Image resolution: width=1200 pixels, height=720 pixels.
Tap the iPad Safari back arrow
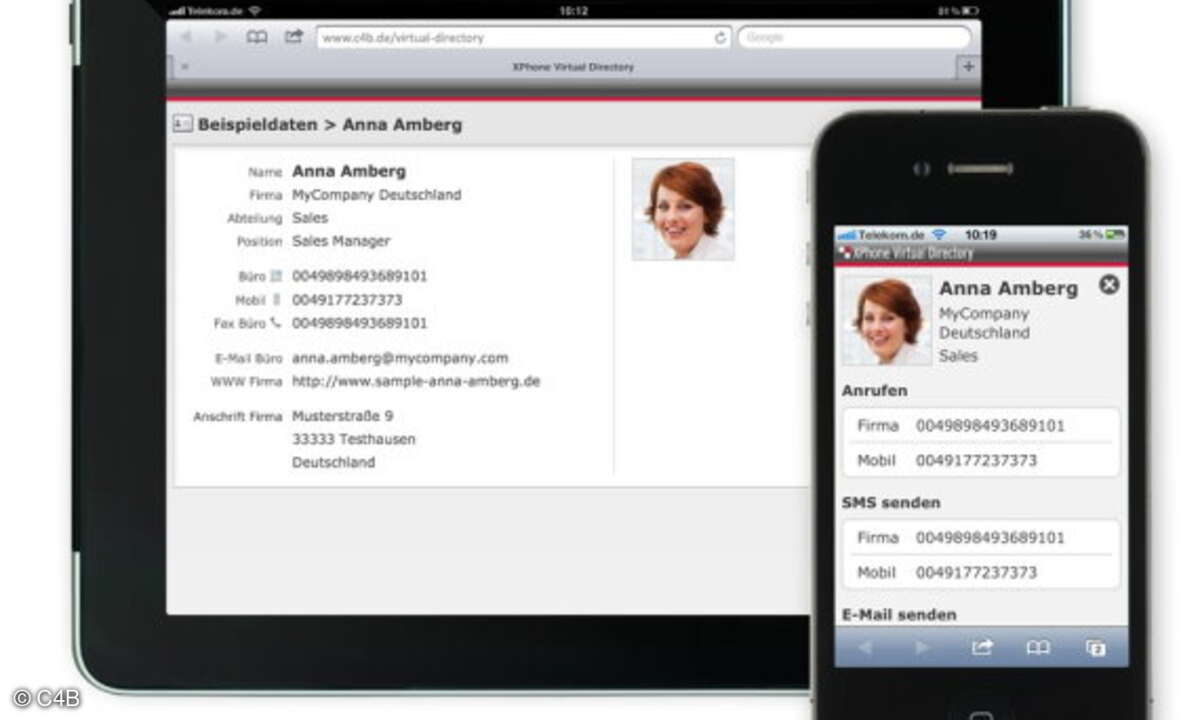(185, 37)
